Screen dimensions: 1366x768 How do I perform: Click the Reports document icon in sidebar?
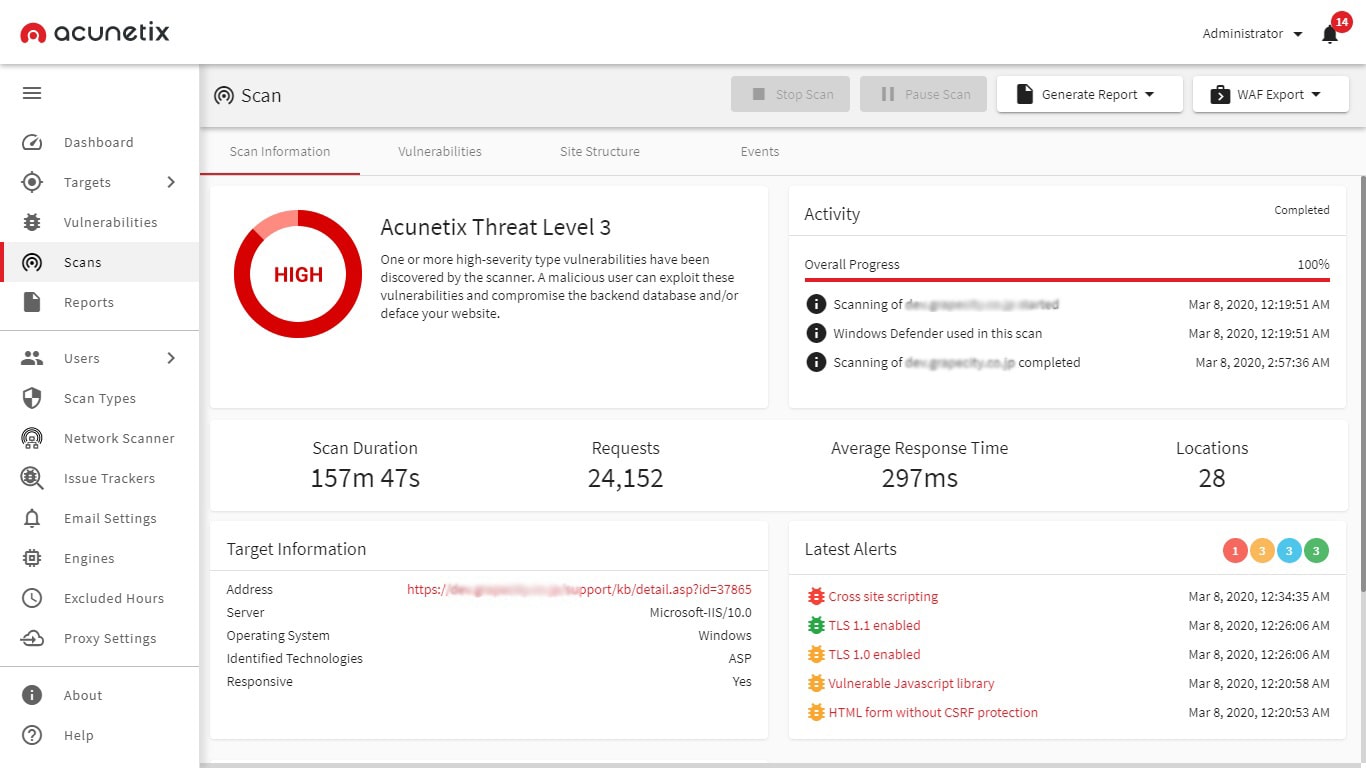click(x=32, y=302)
